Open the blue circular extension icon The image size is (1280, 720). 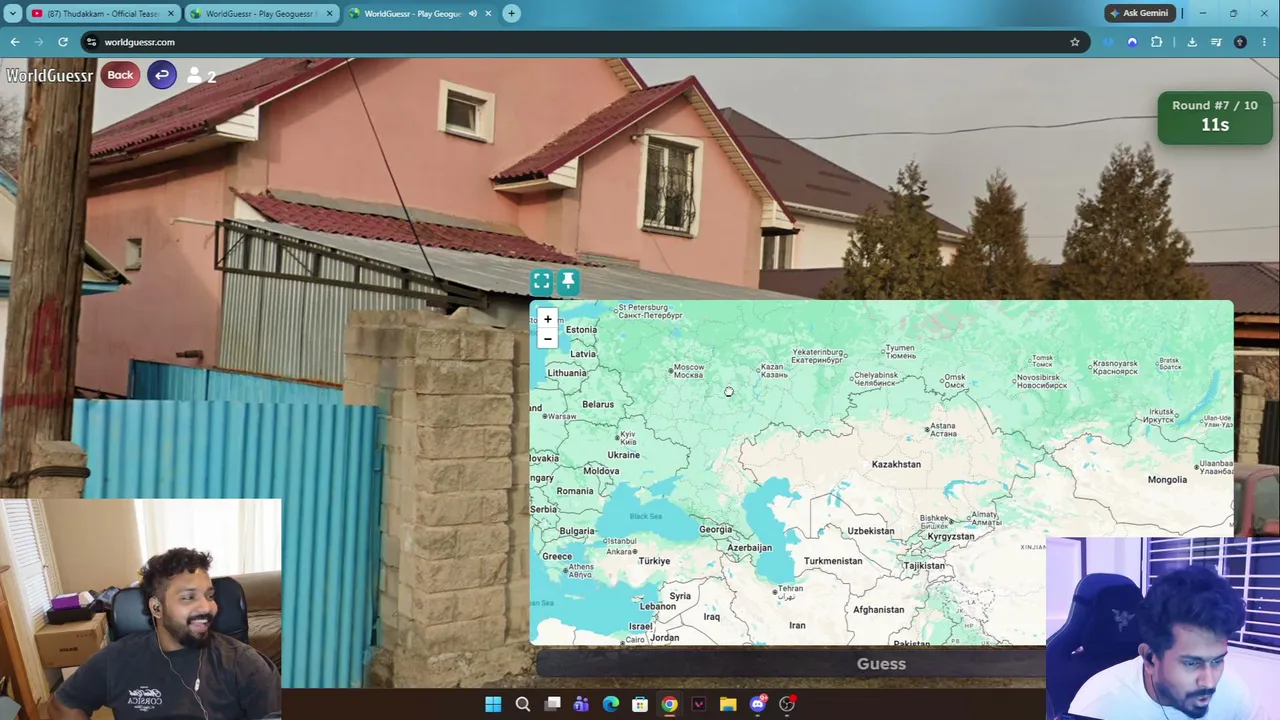(x=1132, y=42)
